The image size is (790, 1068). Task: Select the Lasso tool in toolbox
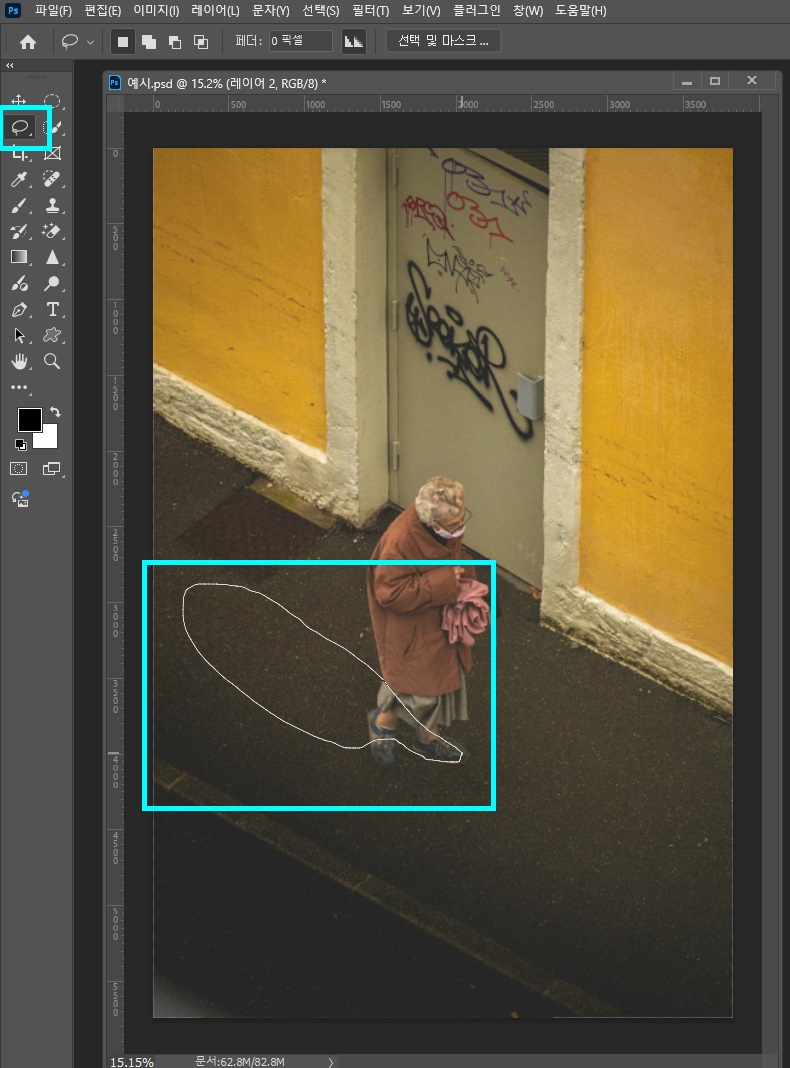click(x=20, y=127)
